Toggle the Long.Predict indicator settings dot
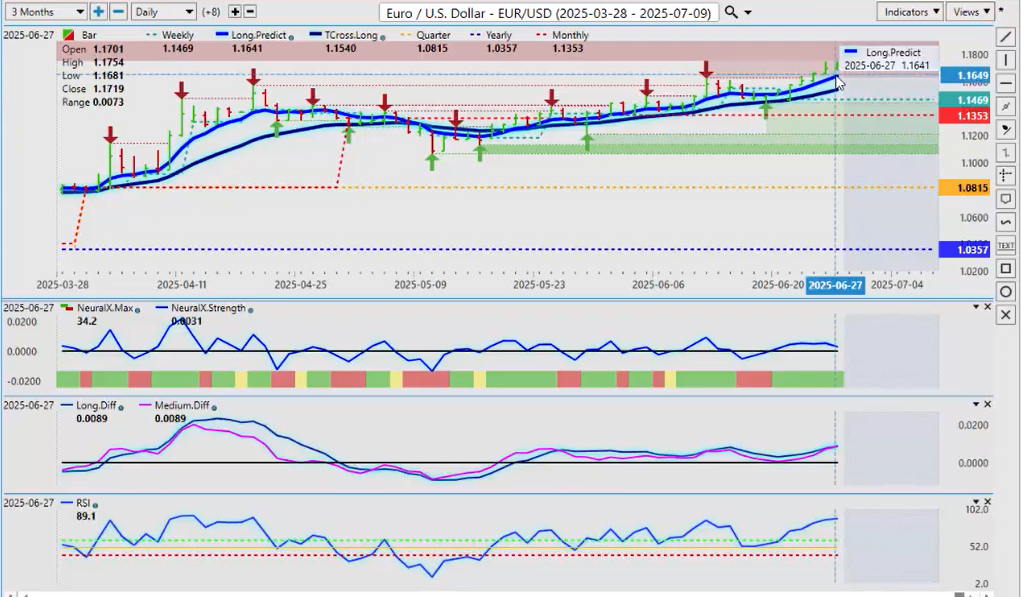The width and height of the screenshot is (1021, 597). coord(290,36)
